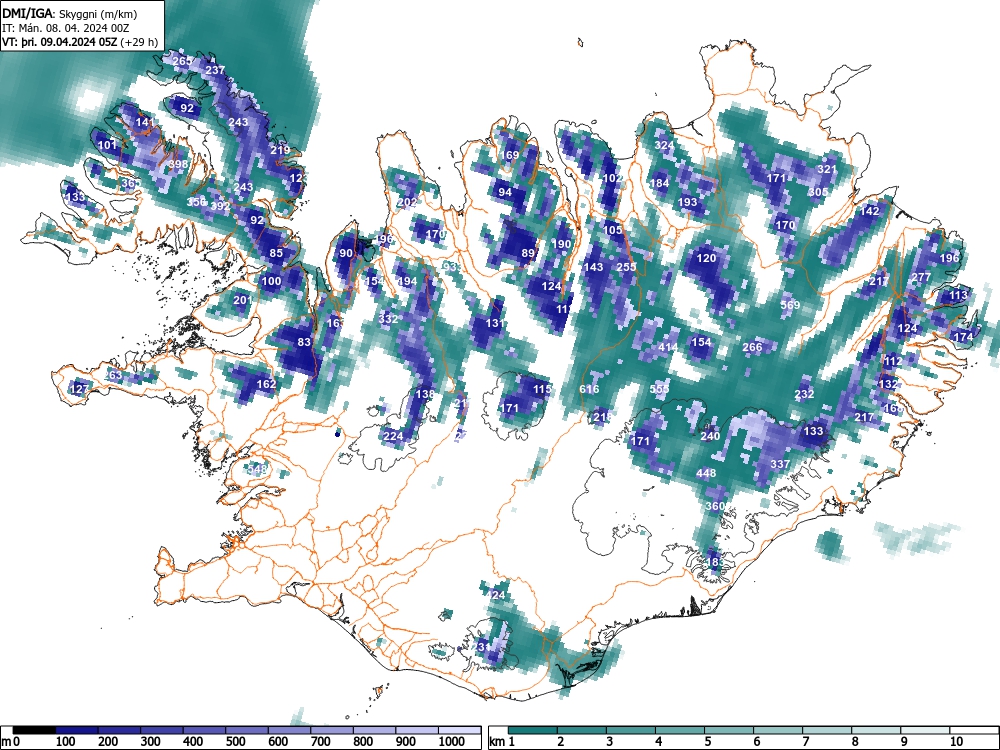The height and width of the screenshot is (750, 1000).
Task: Click the visibility value 83
Action: click(x=304, y=342)
